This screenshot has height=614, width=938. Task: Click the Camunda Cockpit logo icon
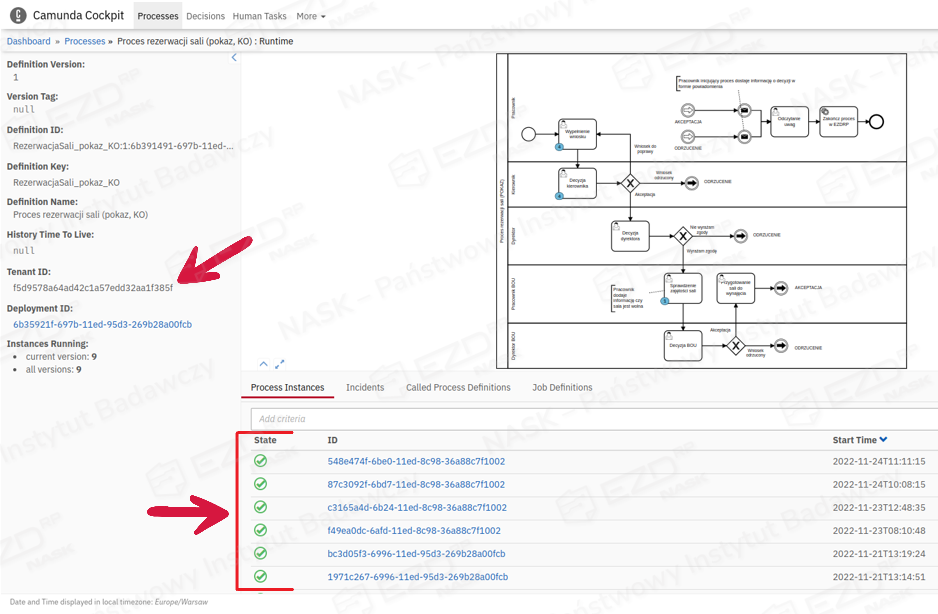(x=18, y=16)
